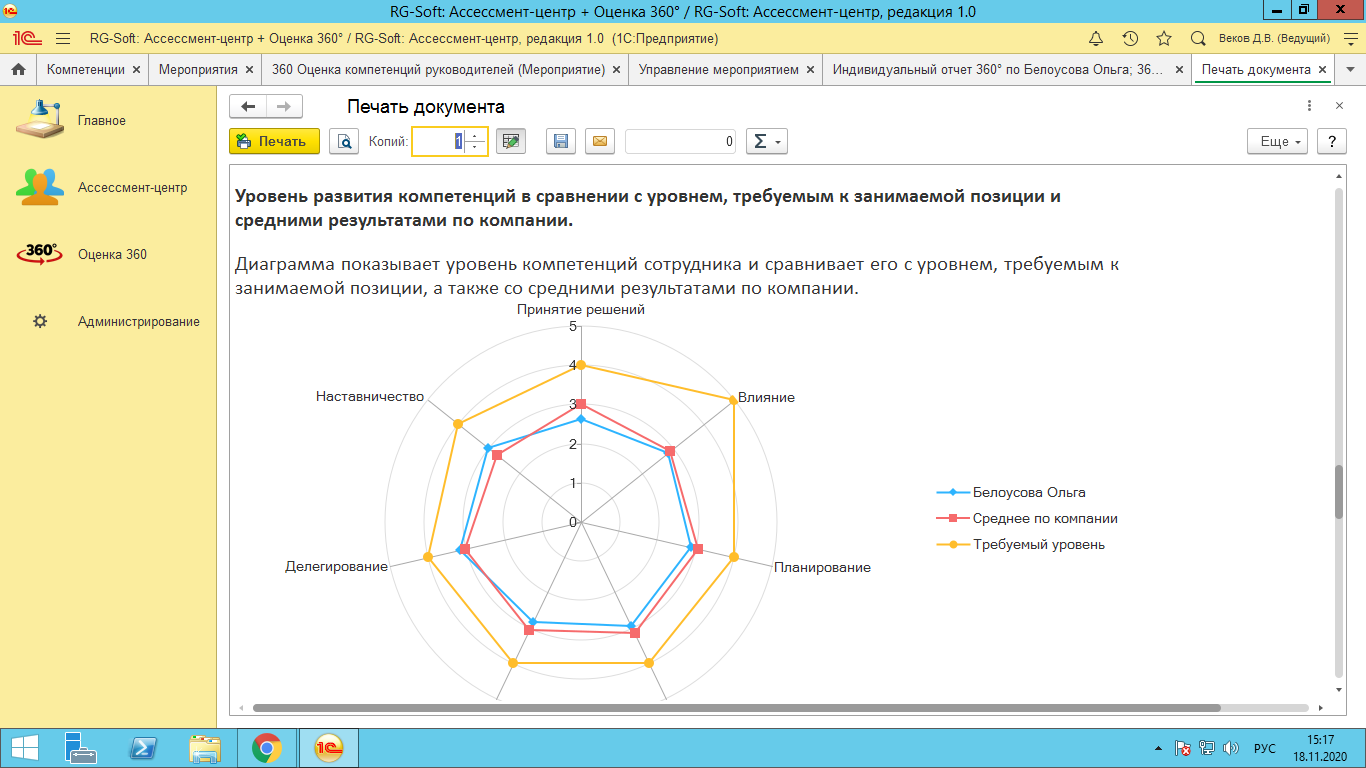This screenshot has width=1366, height=768.
Task: Click the print preview icon
Action: (344, 141)
